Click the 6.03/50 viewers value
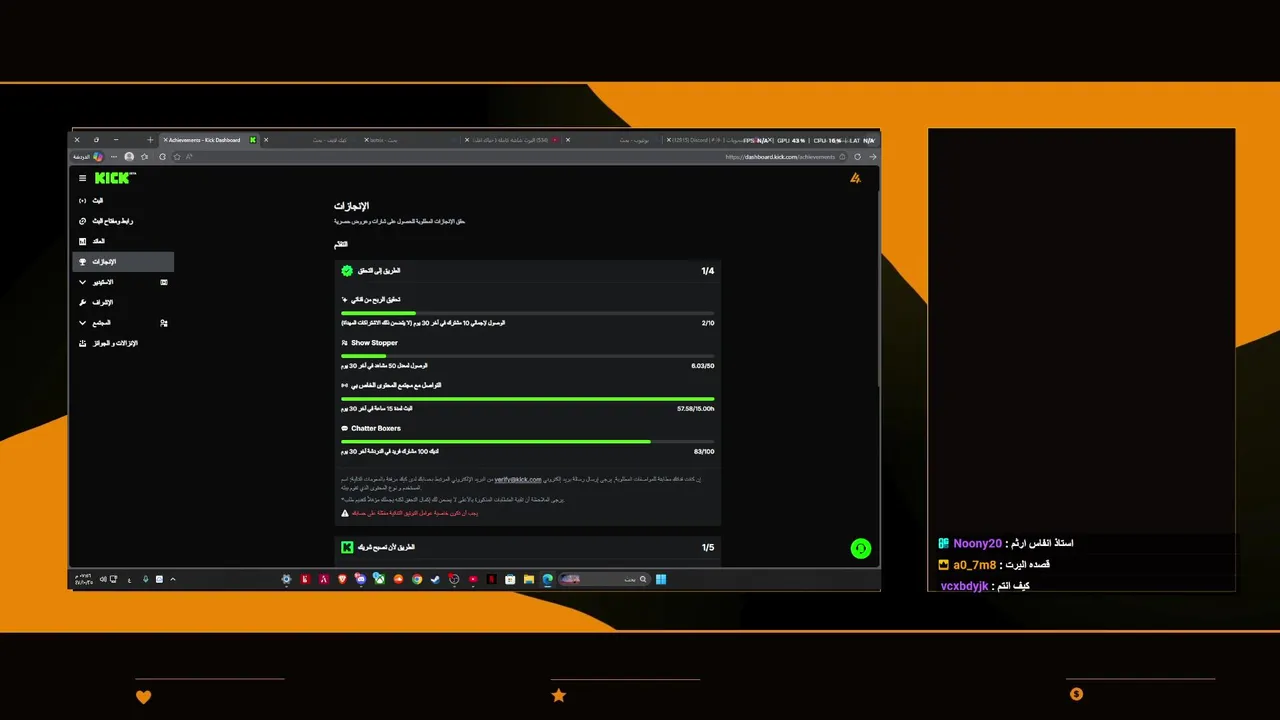 [703, 366]
